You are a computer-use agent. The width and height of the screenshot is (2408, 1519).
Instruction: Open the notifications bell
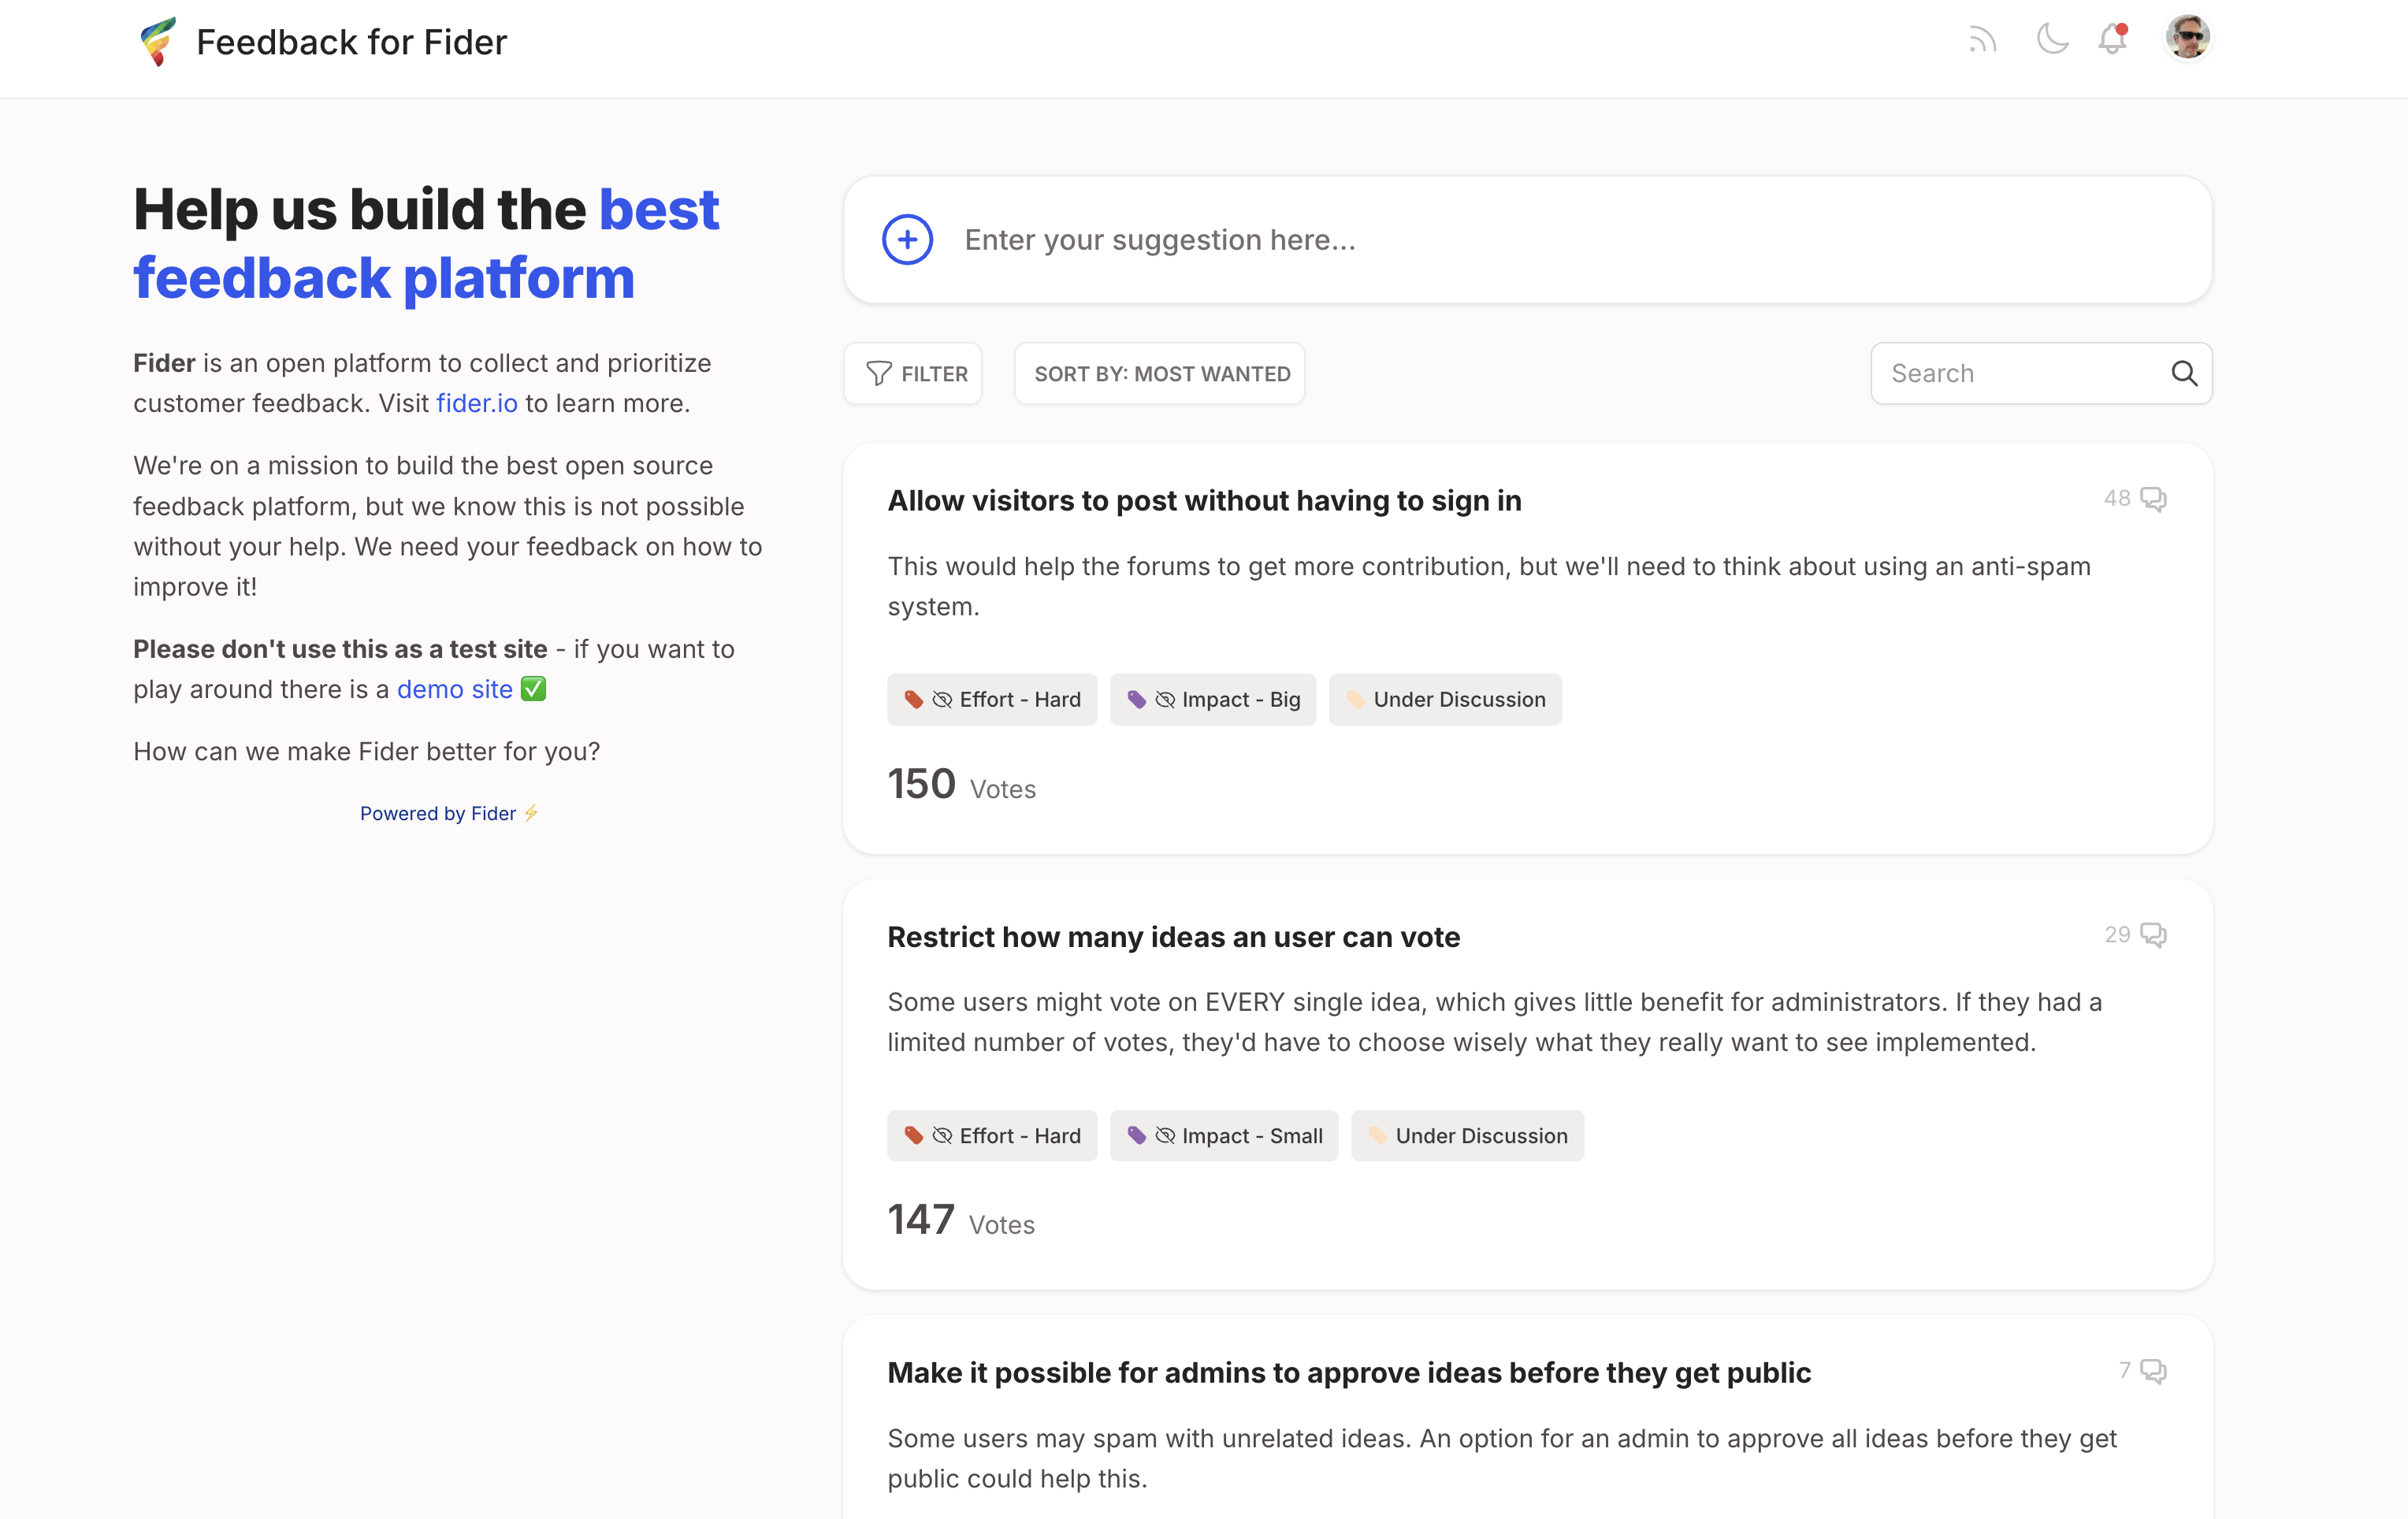(2112, 39)
